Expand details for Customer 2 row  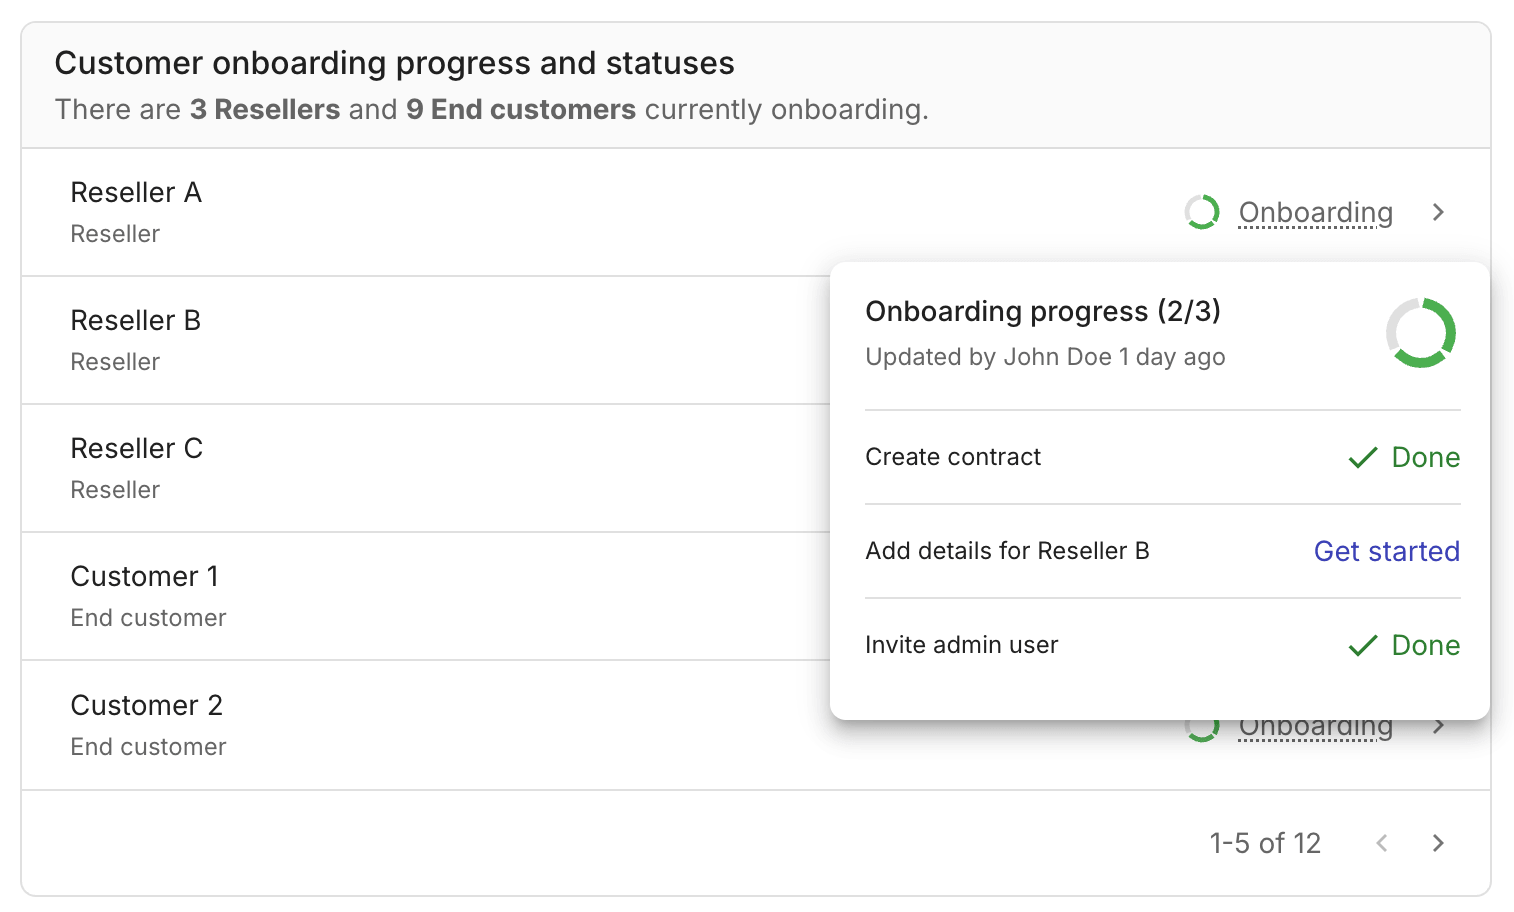click(1438, 726)
